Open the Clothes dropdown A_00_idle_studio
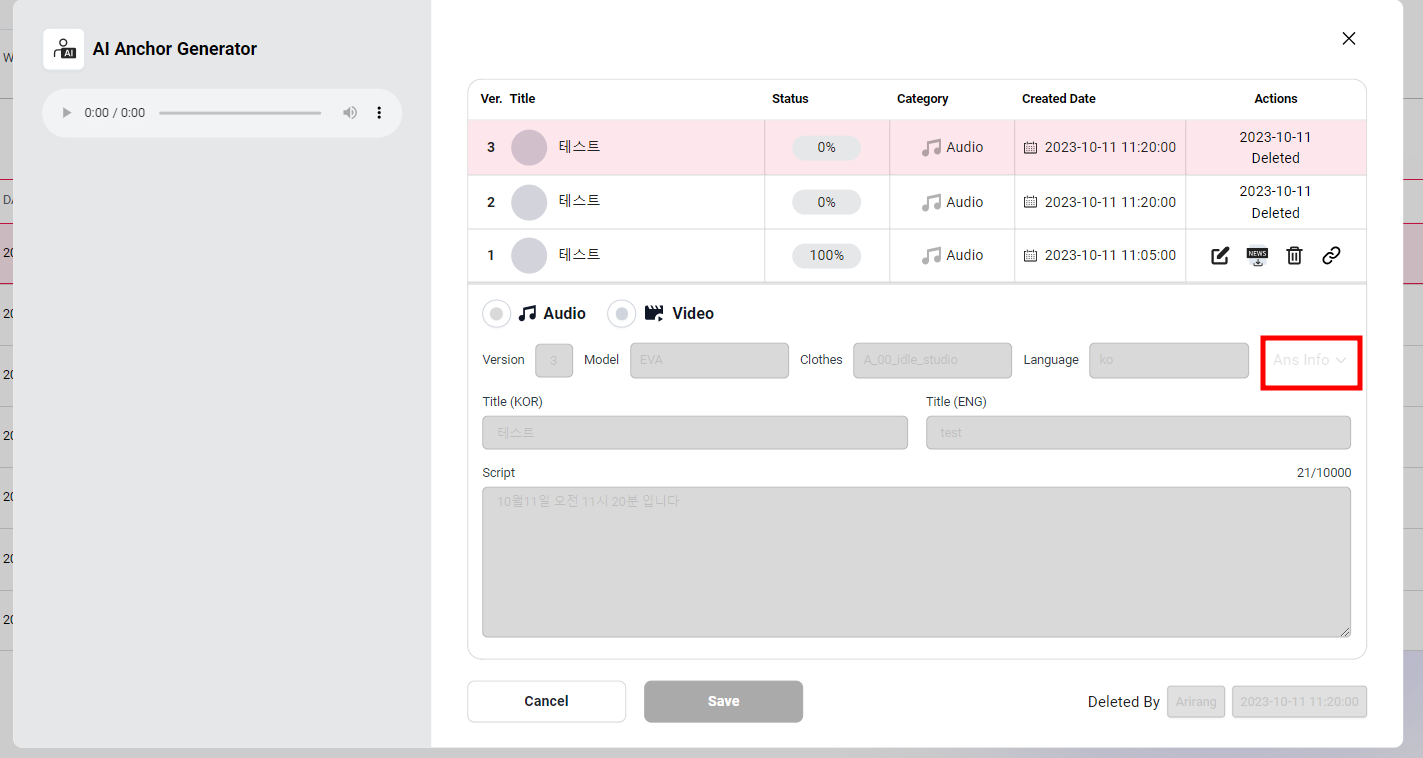 [932, 360]
